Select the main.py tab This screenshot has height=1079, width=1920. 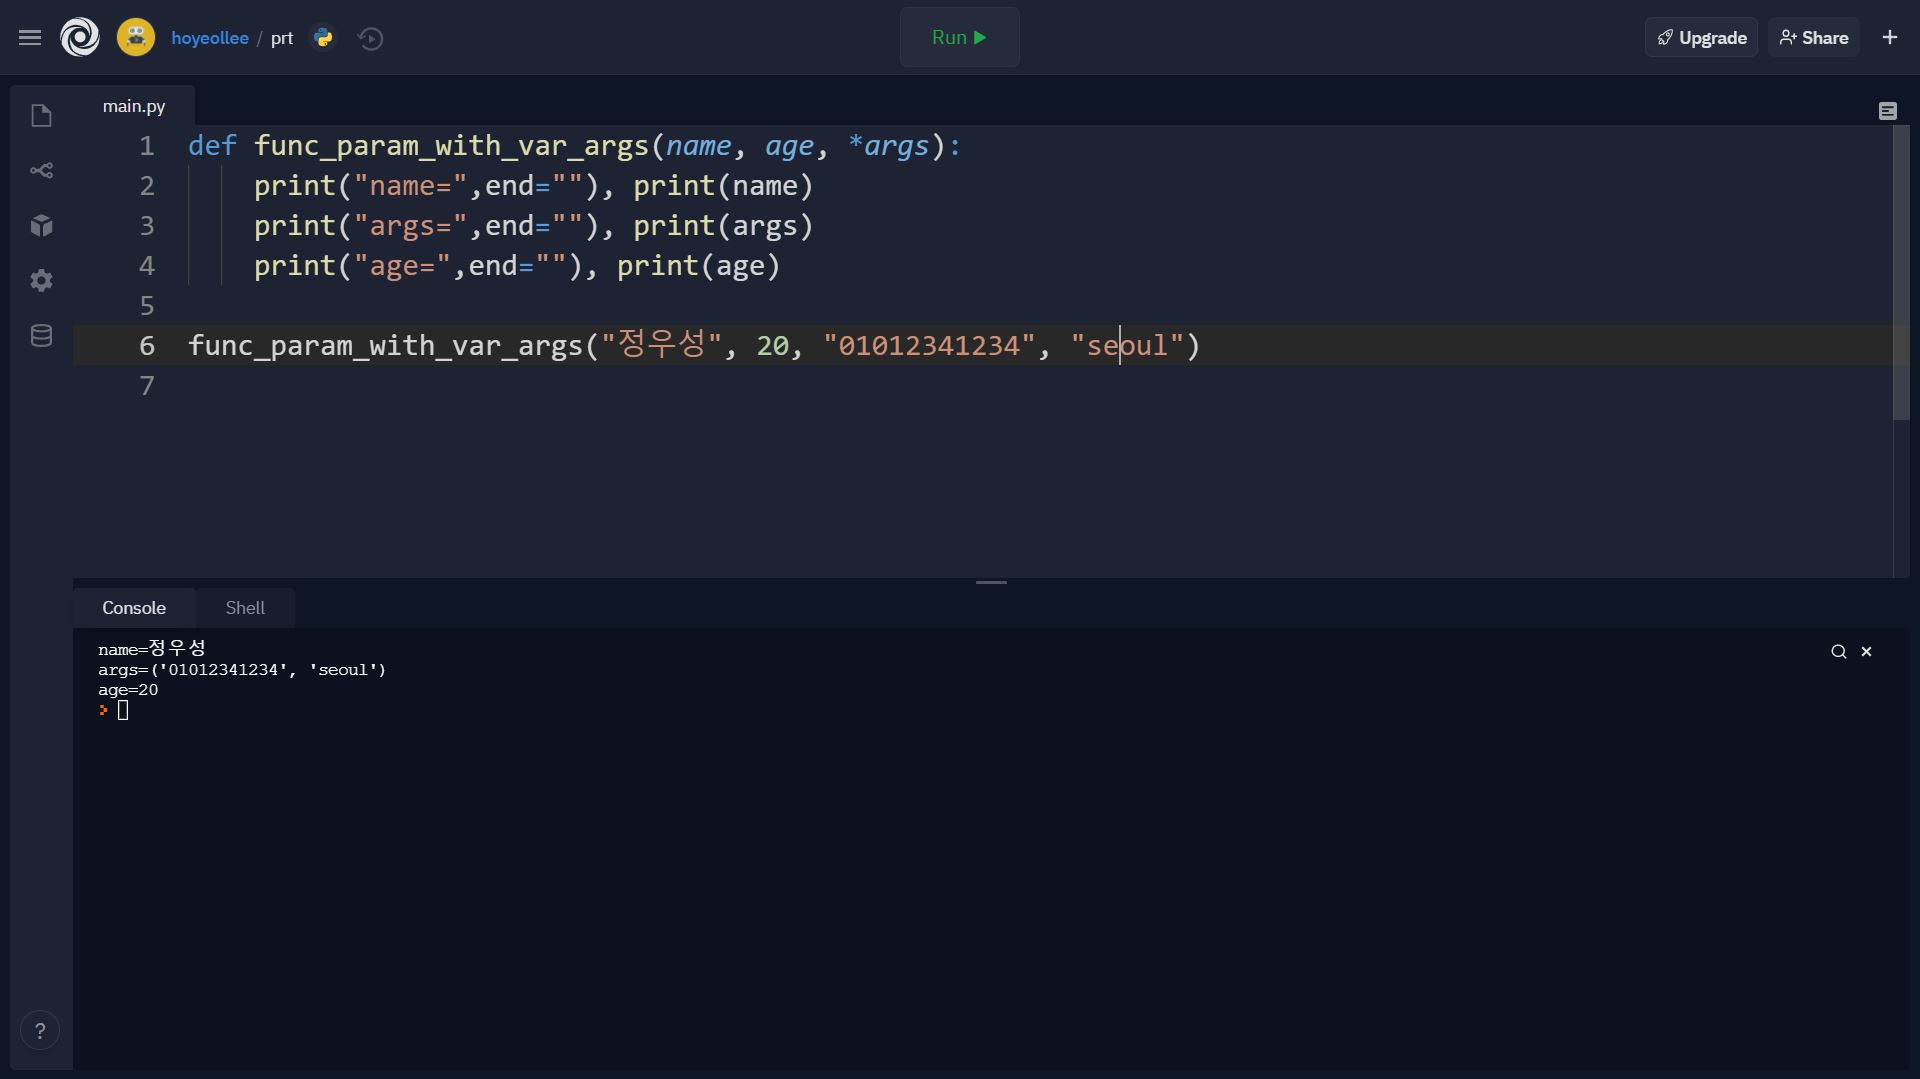point(133,105)
